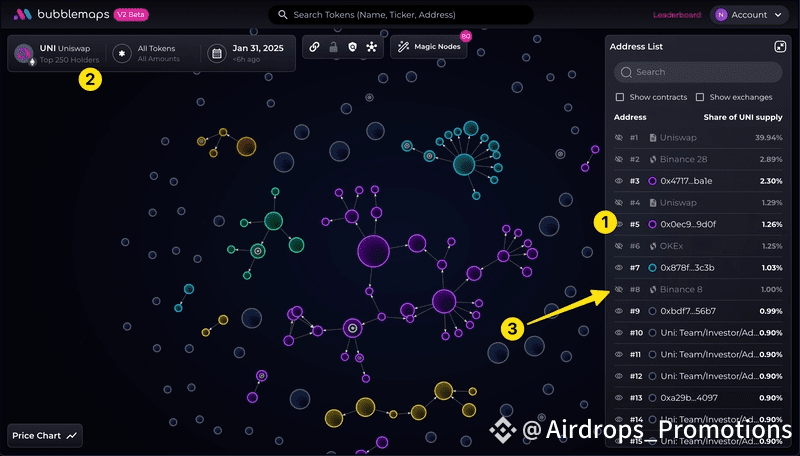
Task: Click the 39.94% share value
Action: 768,138
